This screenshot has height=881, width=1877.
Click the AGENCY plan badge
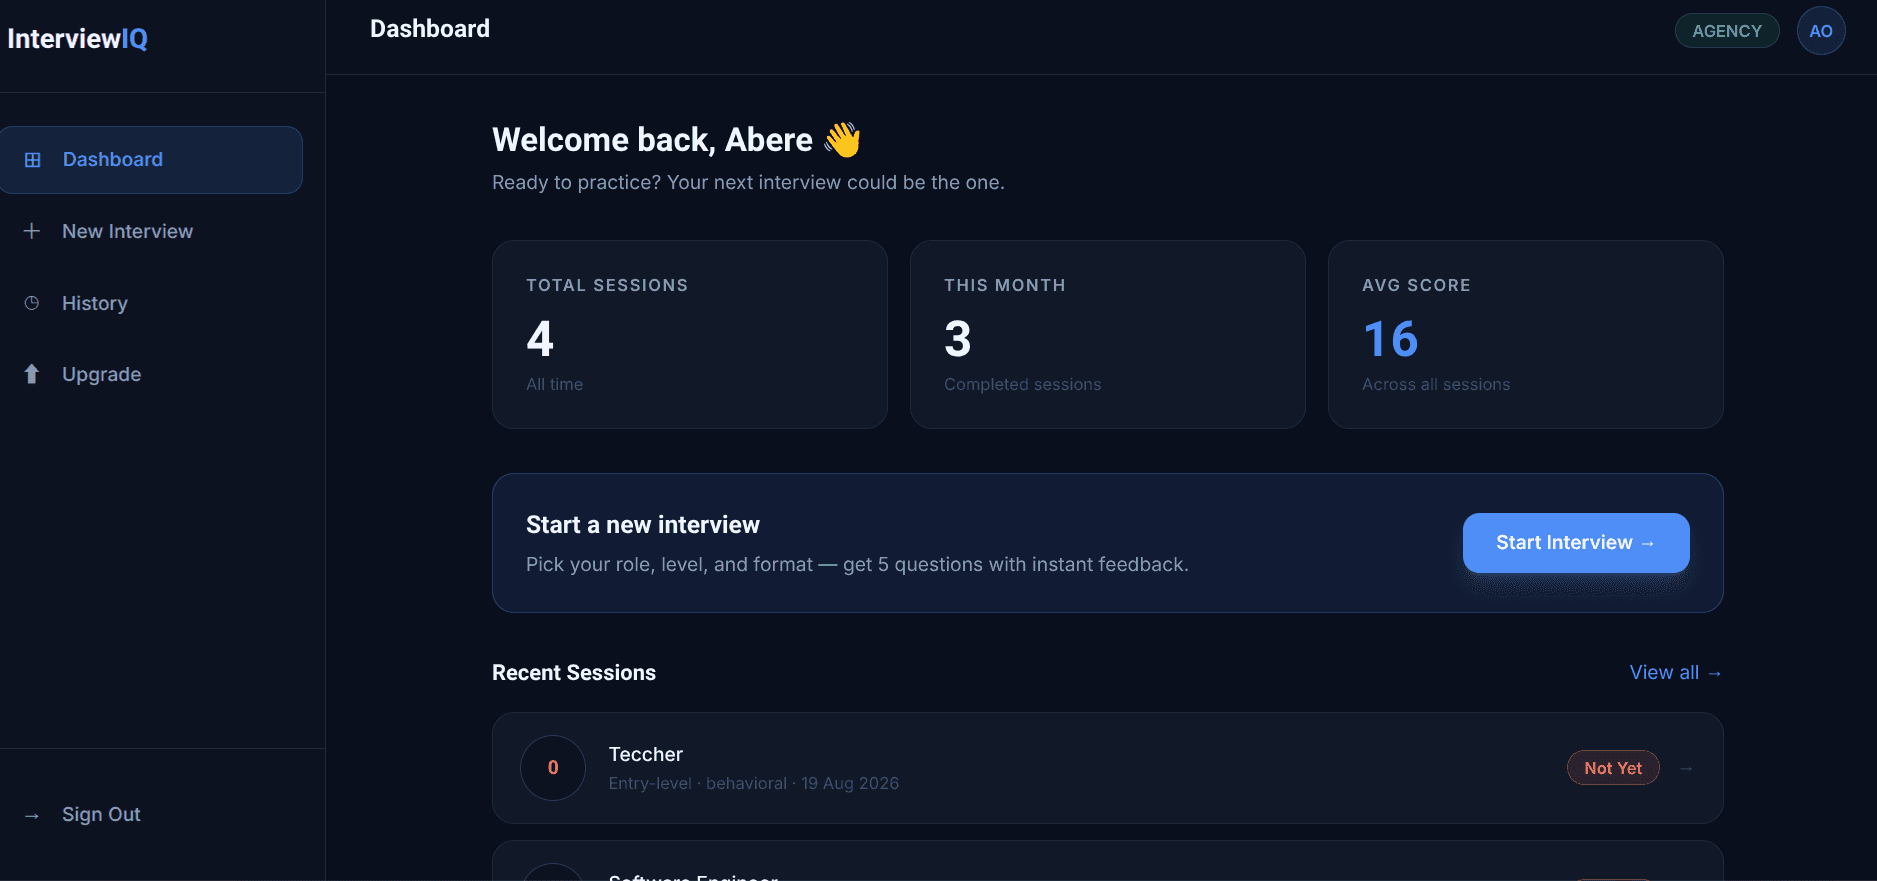(x=1727, y=31)
